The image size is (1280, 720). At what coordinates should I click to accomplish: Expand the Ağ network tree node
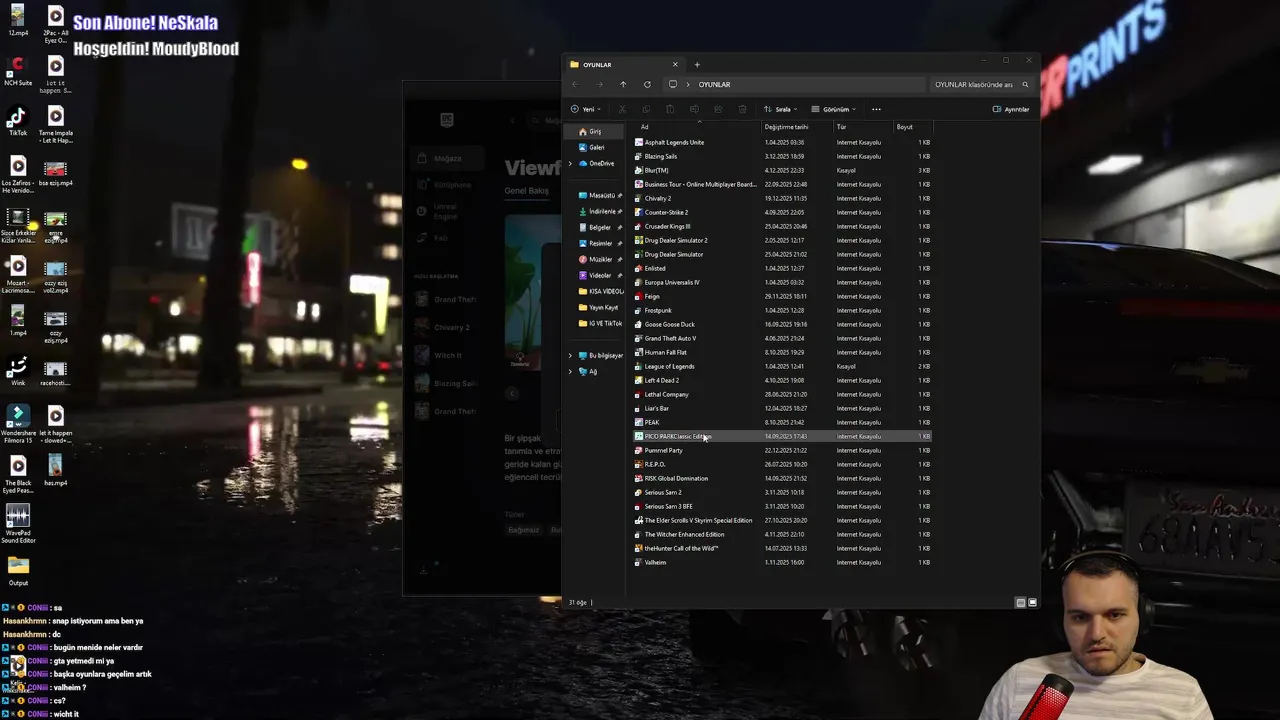[571, 371]
